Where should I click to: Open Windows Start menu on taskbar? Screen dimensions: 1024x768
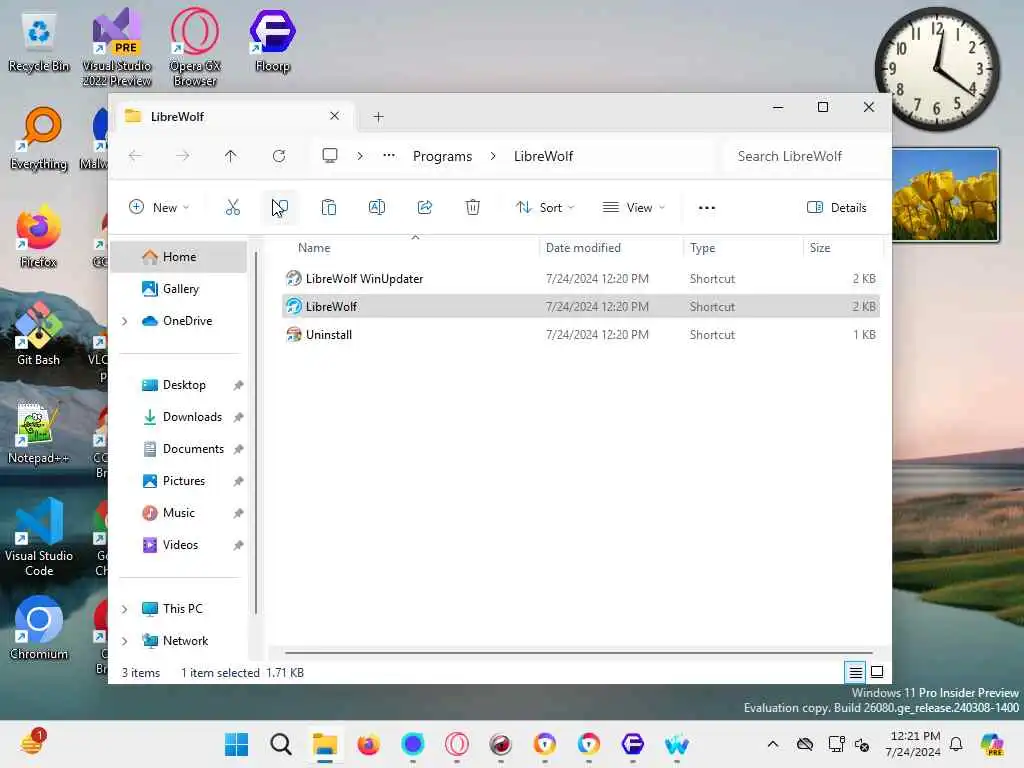click(x=236, y=744)
